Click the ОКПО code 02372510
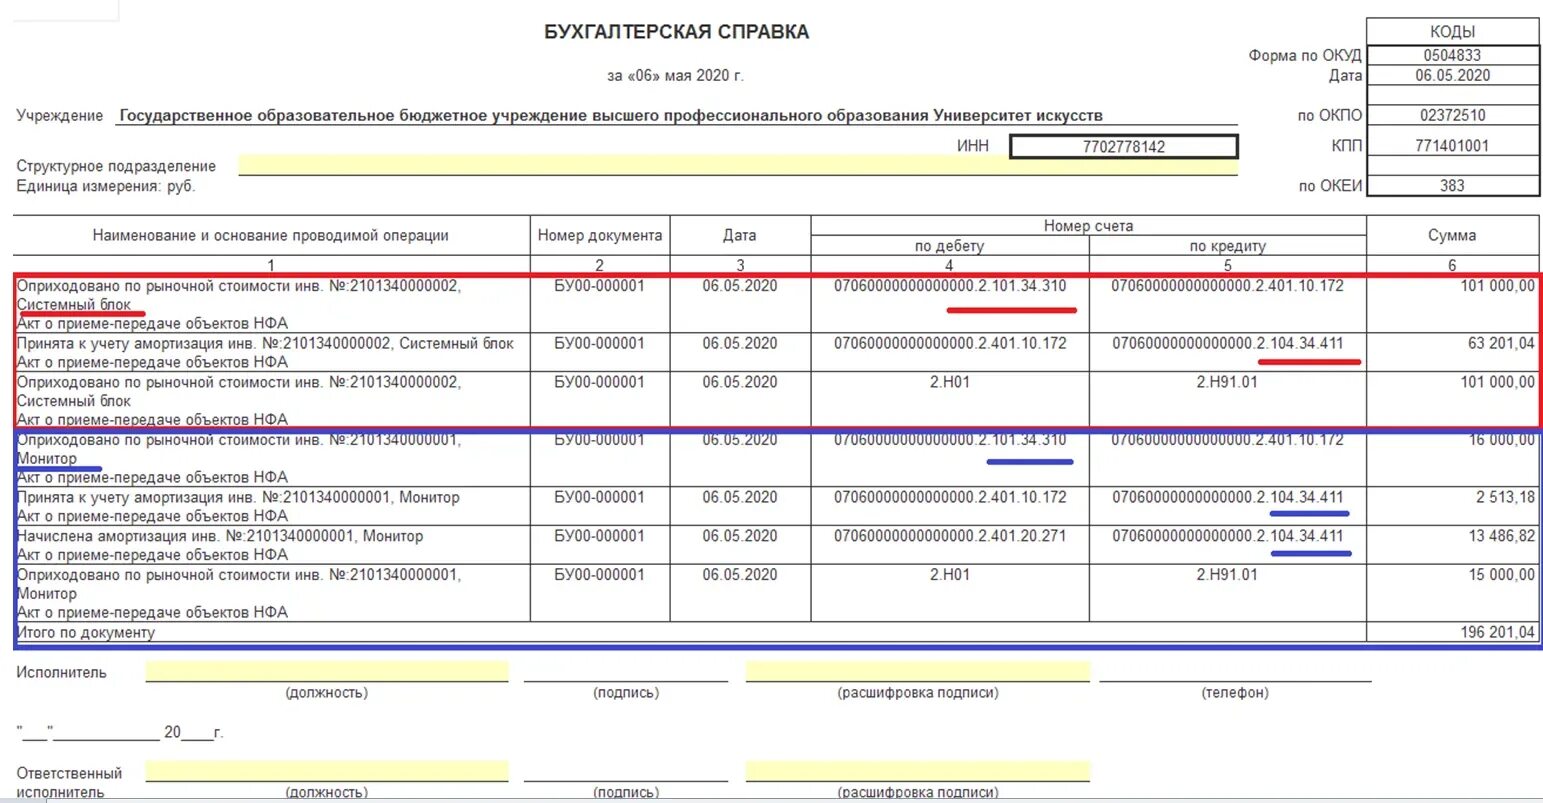 click(1452, 115)
